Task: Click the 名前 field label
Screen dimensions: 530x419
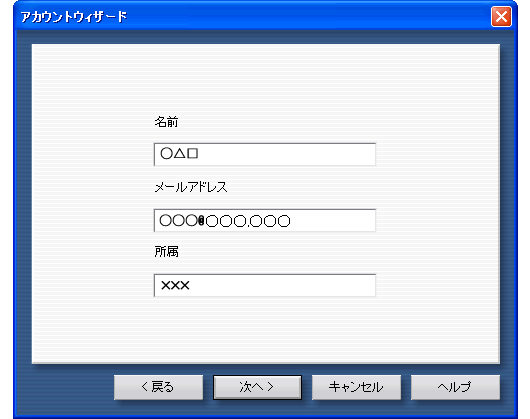Action: pos(166,122)
